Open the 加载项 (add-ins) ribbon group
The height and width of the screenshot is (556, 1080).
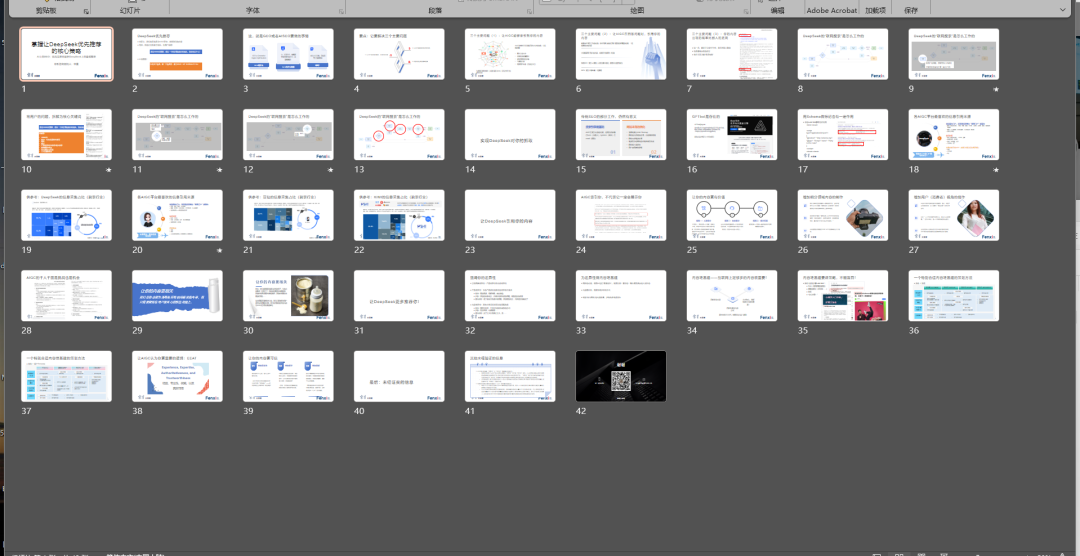coord(878,11)
